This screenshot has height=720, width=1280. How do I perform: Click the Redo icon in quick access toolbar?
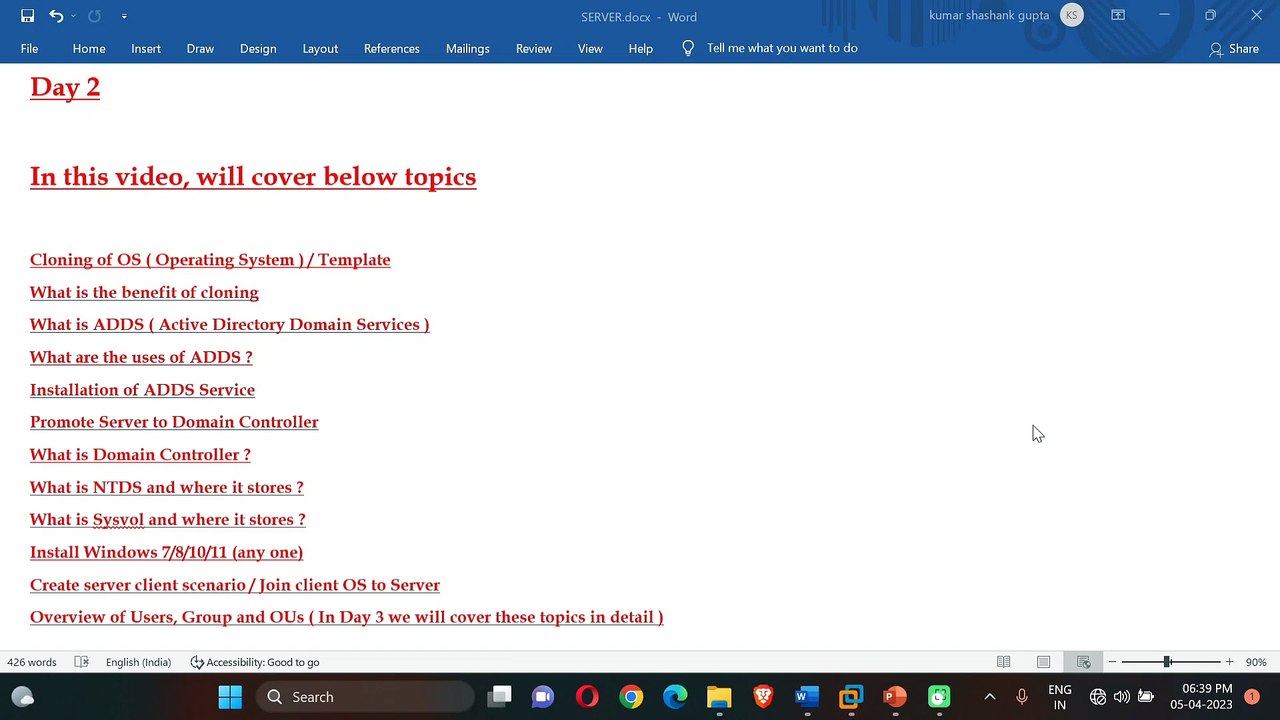tap(95, 16)
